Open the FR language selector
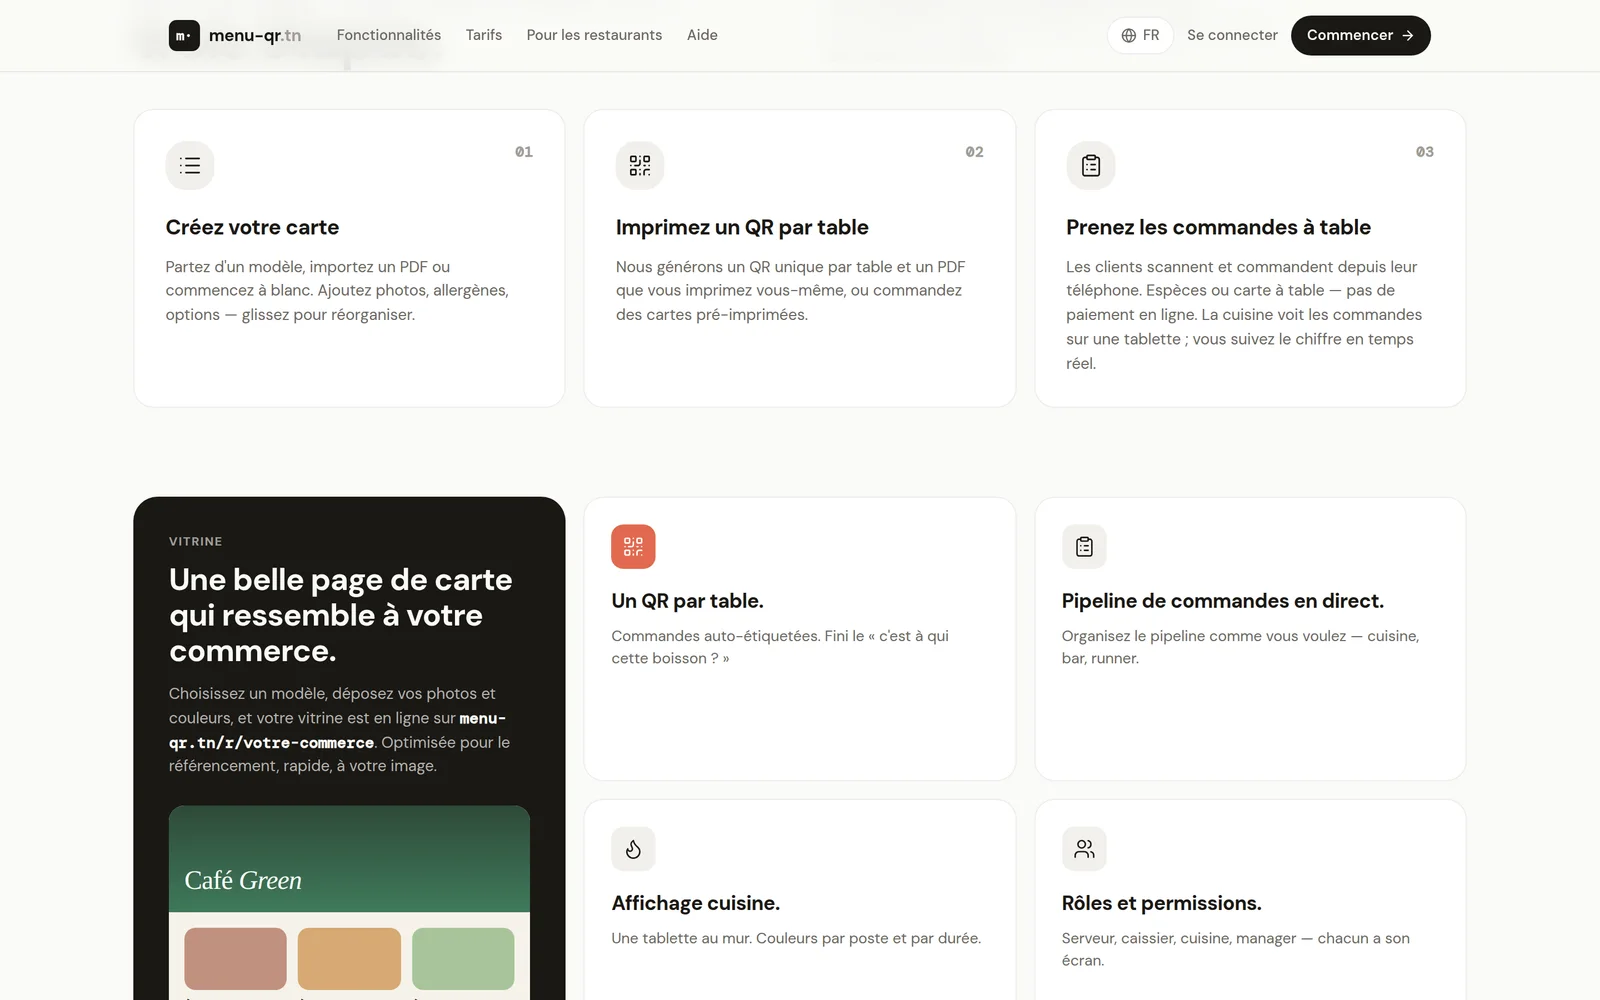 (1140, 35)
